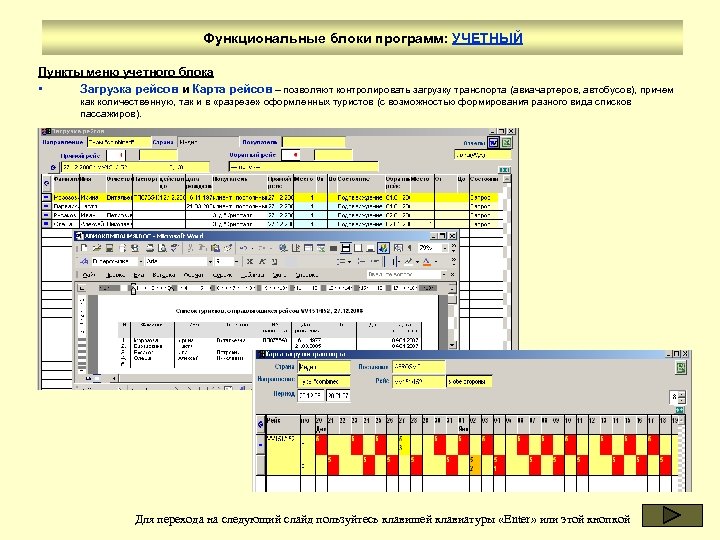Select fourth passenger row marker in grid
The height and width of the screenshot is (540, 720).
click(x=46, y=224)
